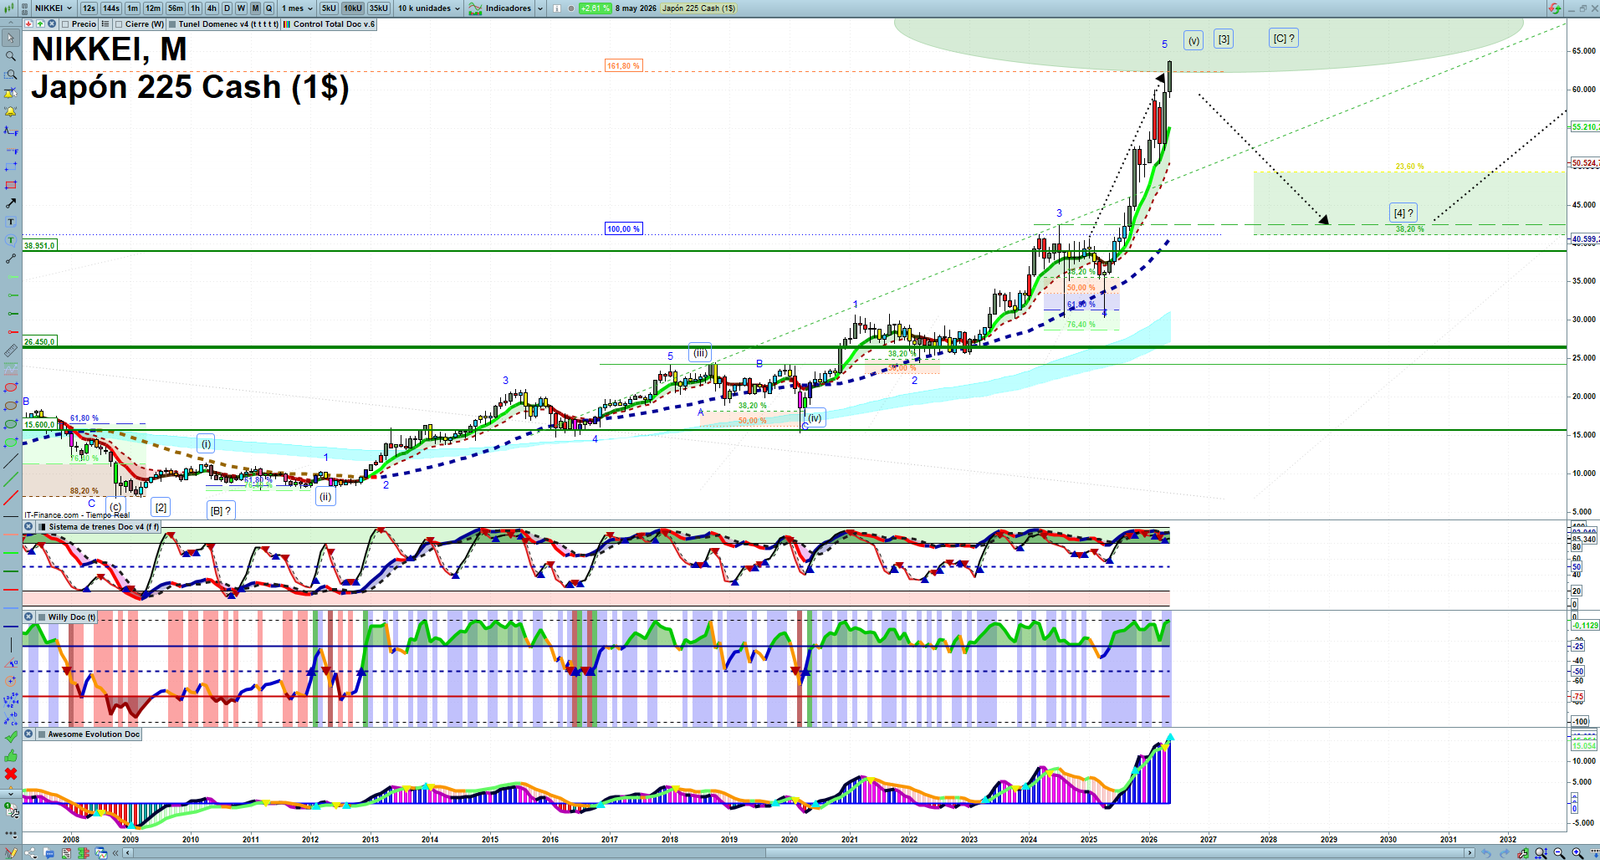This screenshot has width=1600, height=860.
Task: Click the '[4] ?' wave label on chart
Action: click(1403, 213)
